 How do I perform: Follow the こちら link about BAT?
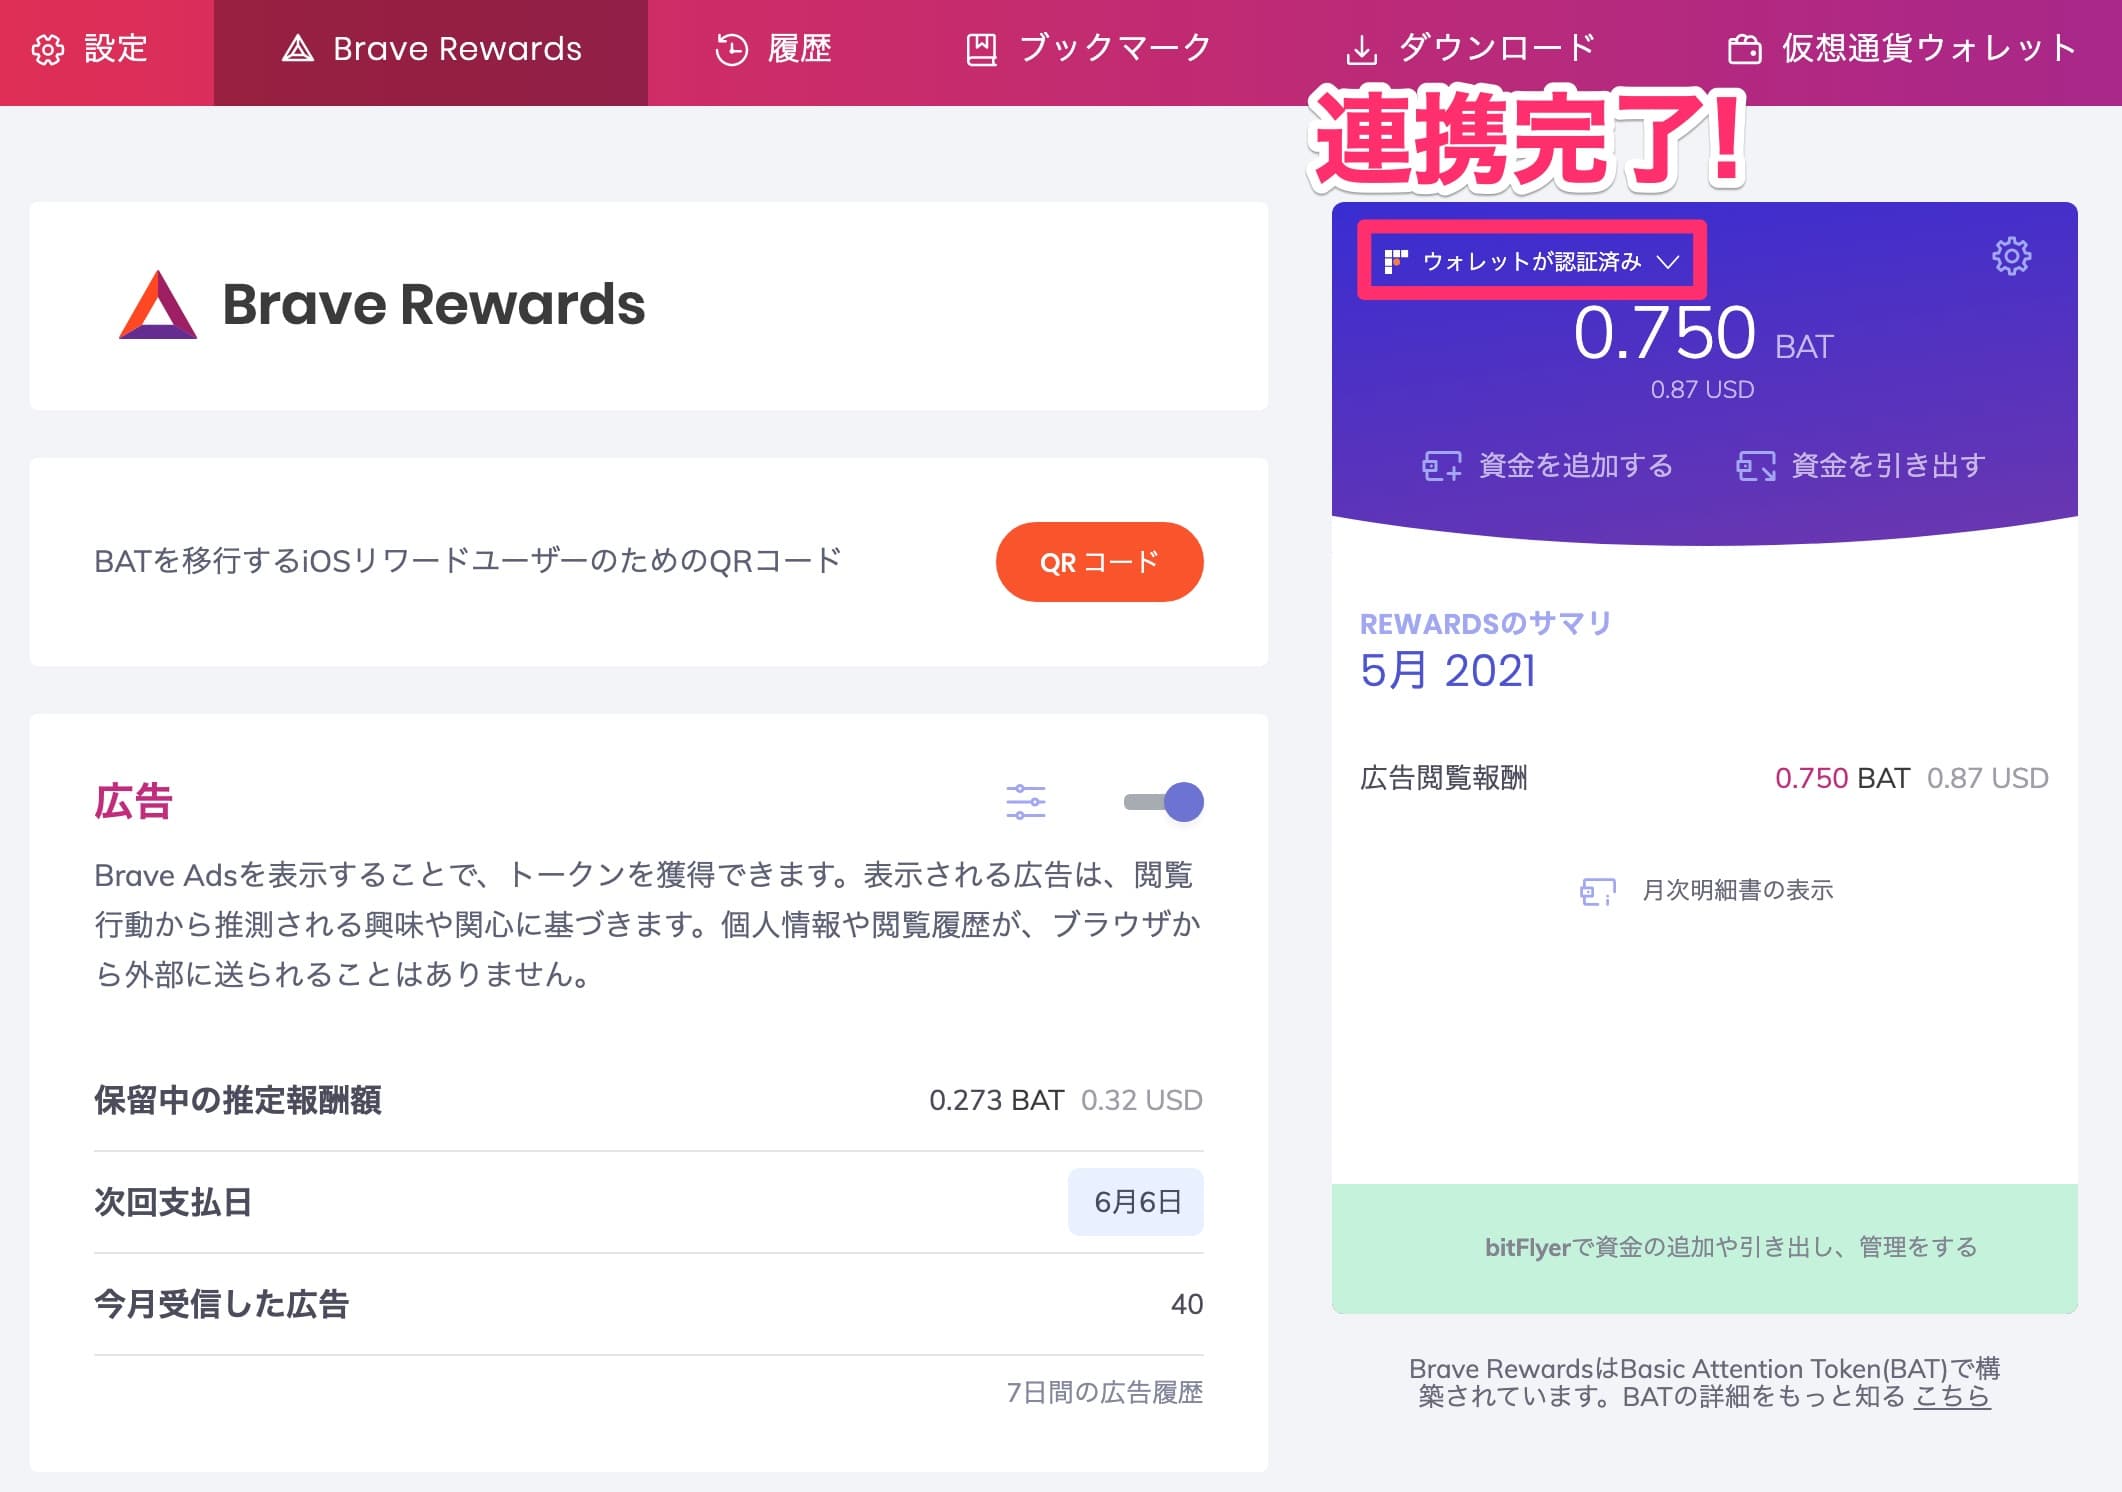click(x=1952, y=1396)
